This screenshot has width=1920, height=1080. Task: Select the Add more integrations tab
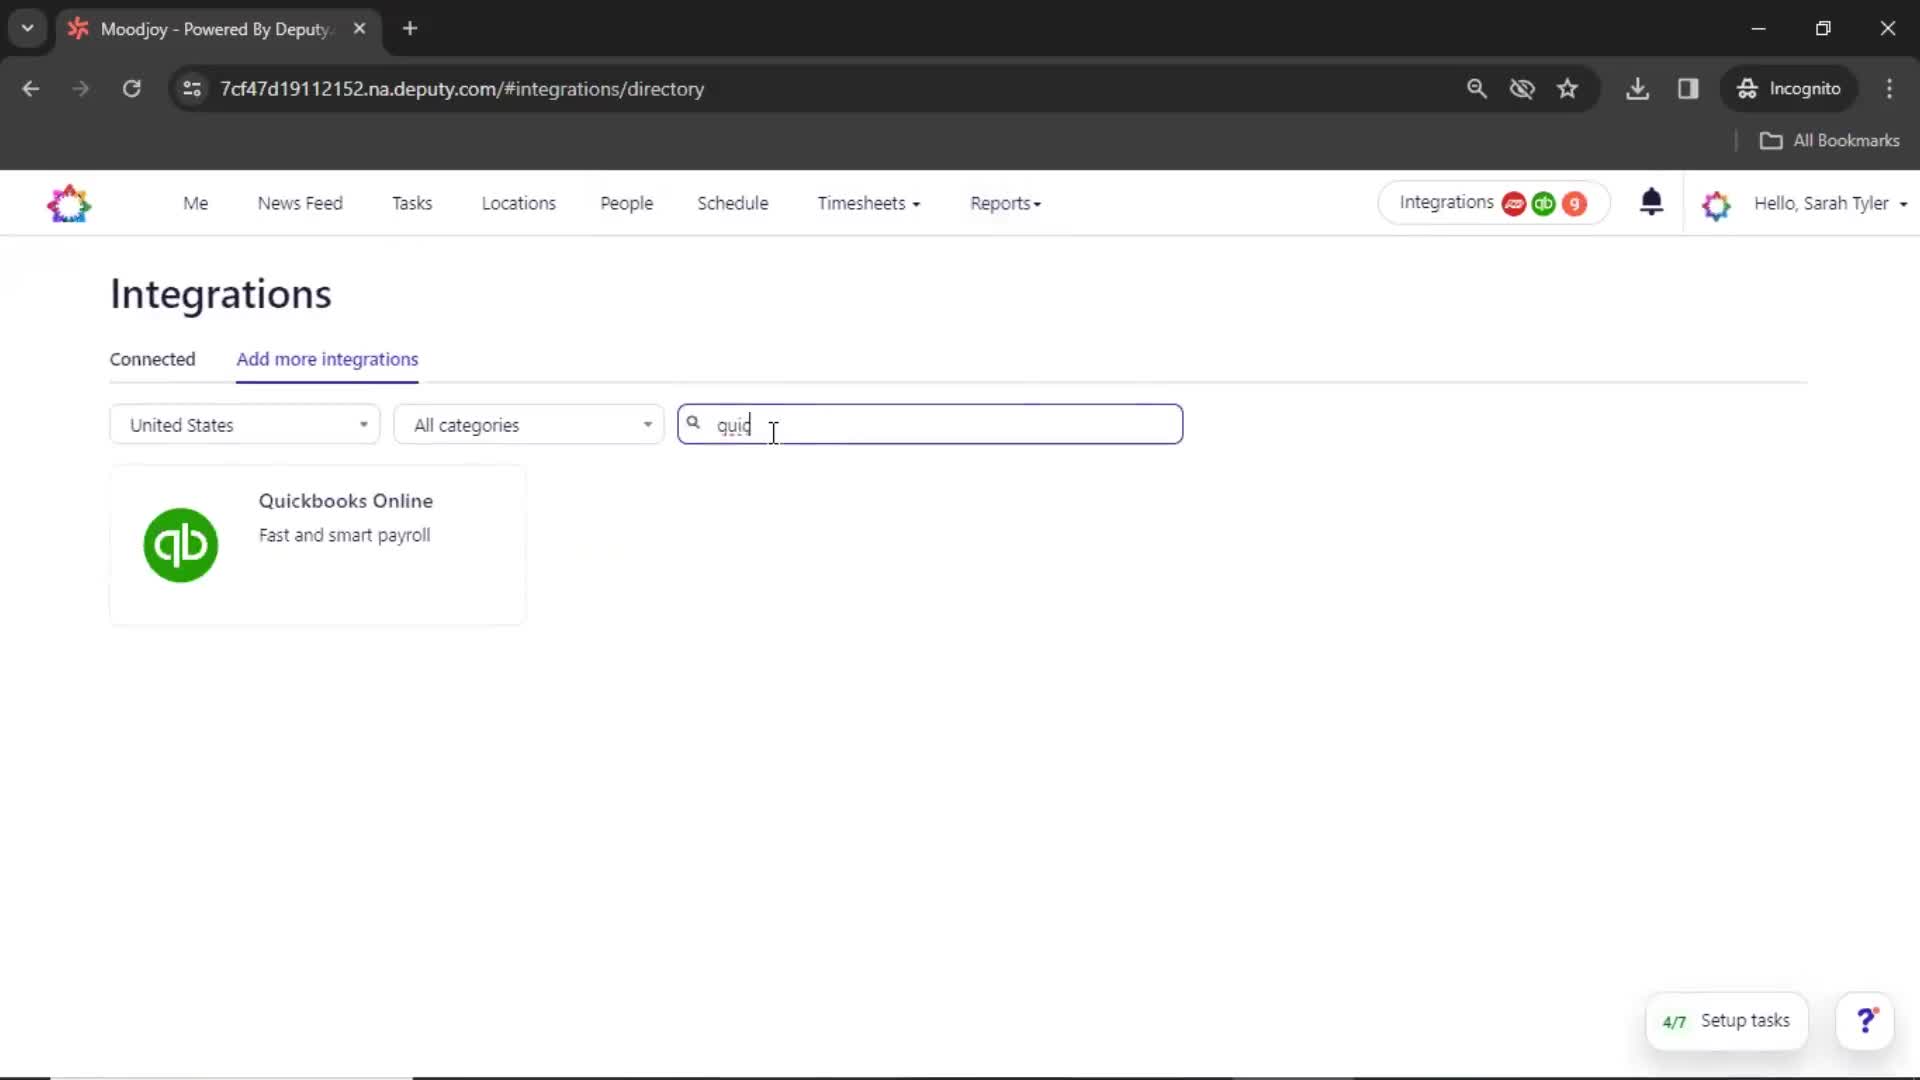click(x=326, y=359)
